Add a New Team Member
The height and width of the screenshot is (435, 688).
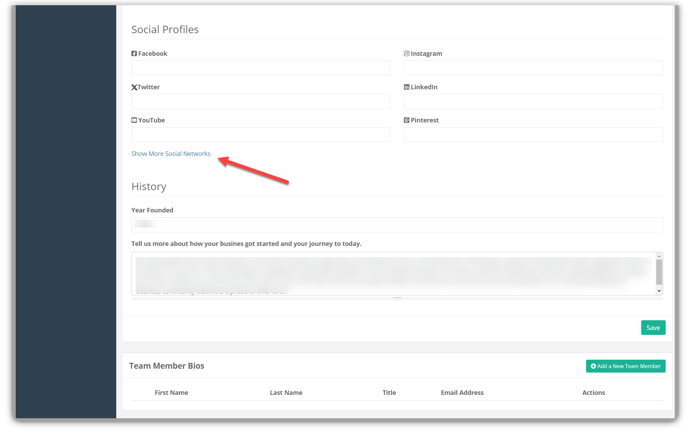click(625, 366)
